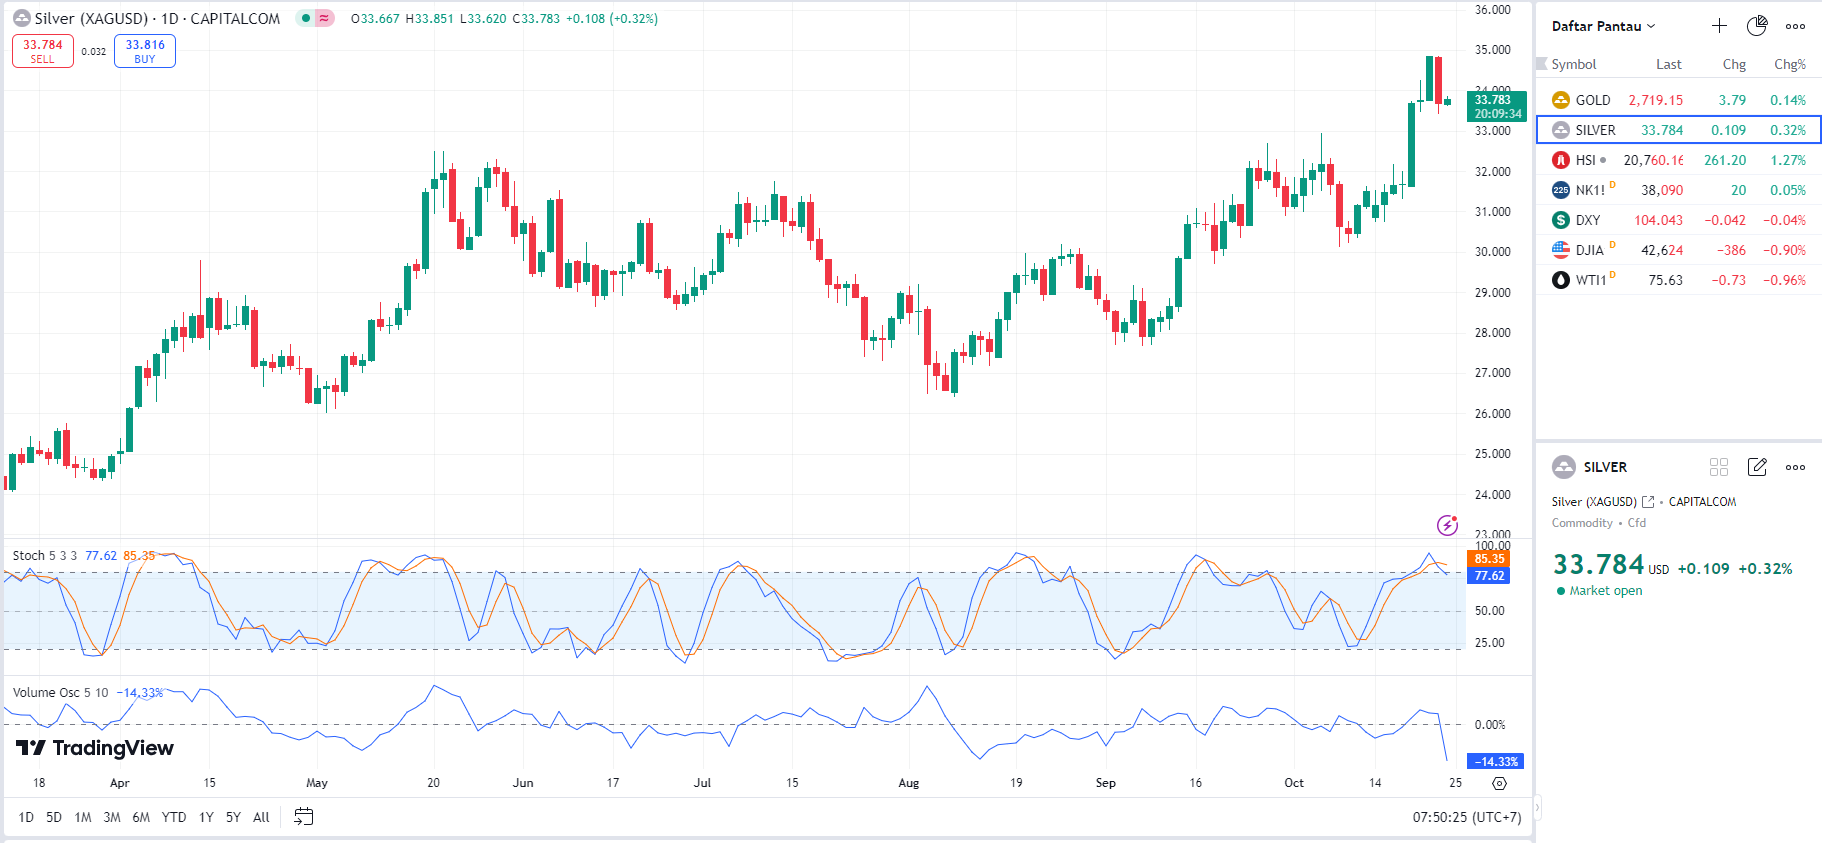This screenshot has width=1822, height=843.
Task: Open chart axis settings hexagon icon
Action: pyautogui.click(x=1499, y=783)
